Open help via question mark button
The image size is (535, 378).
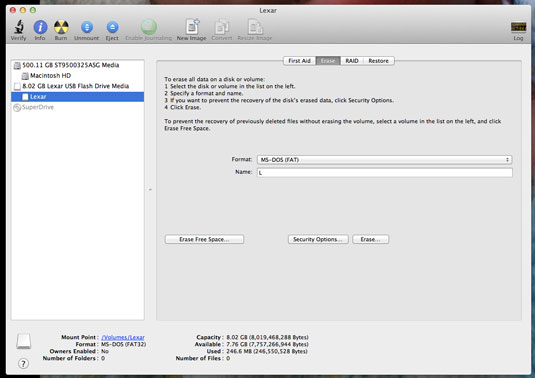23,363
